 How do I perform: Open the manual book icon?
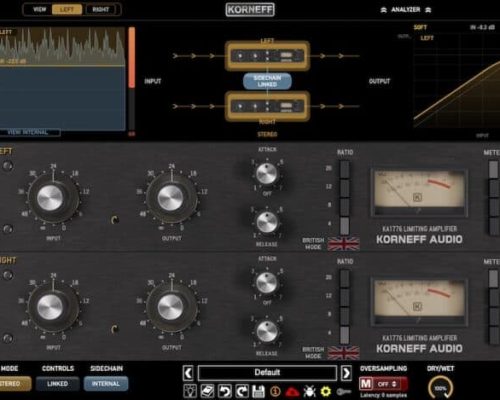pyautogui.click(x=207, y=391)
